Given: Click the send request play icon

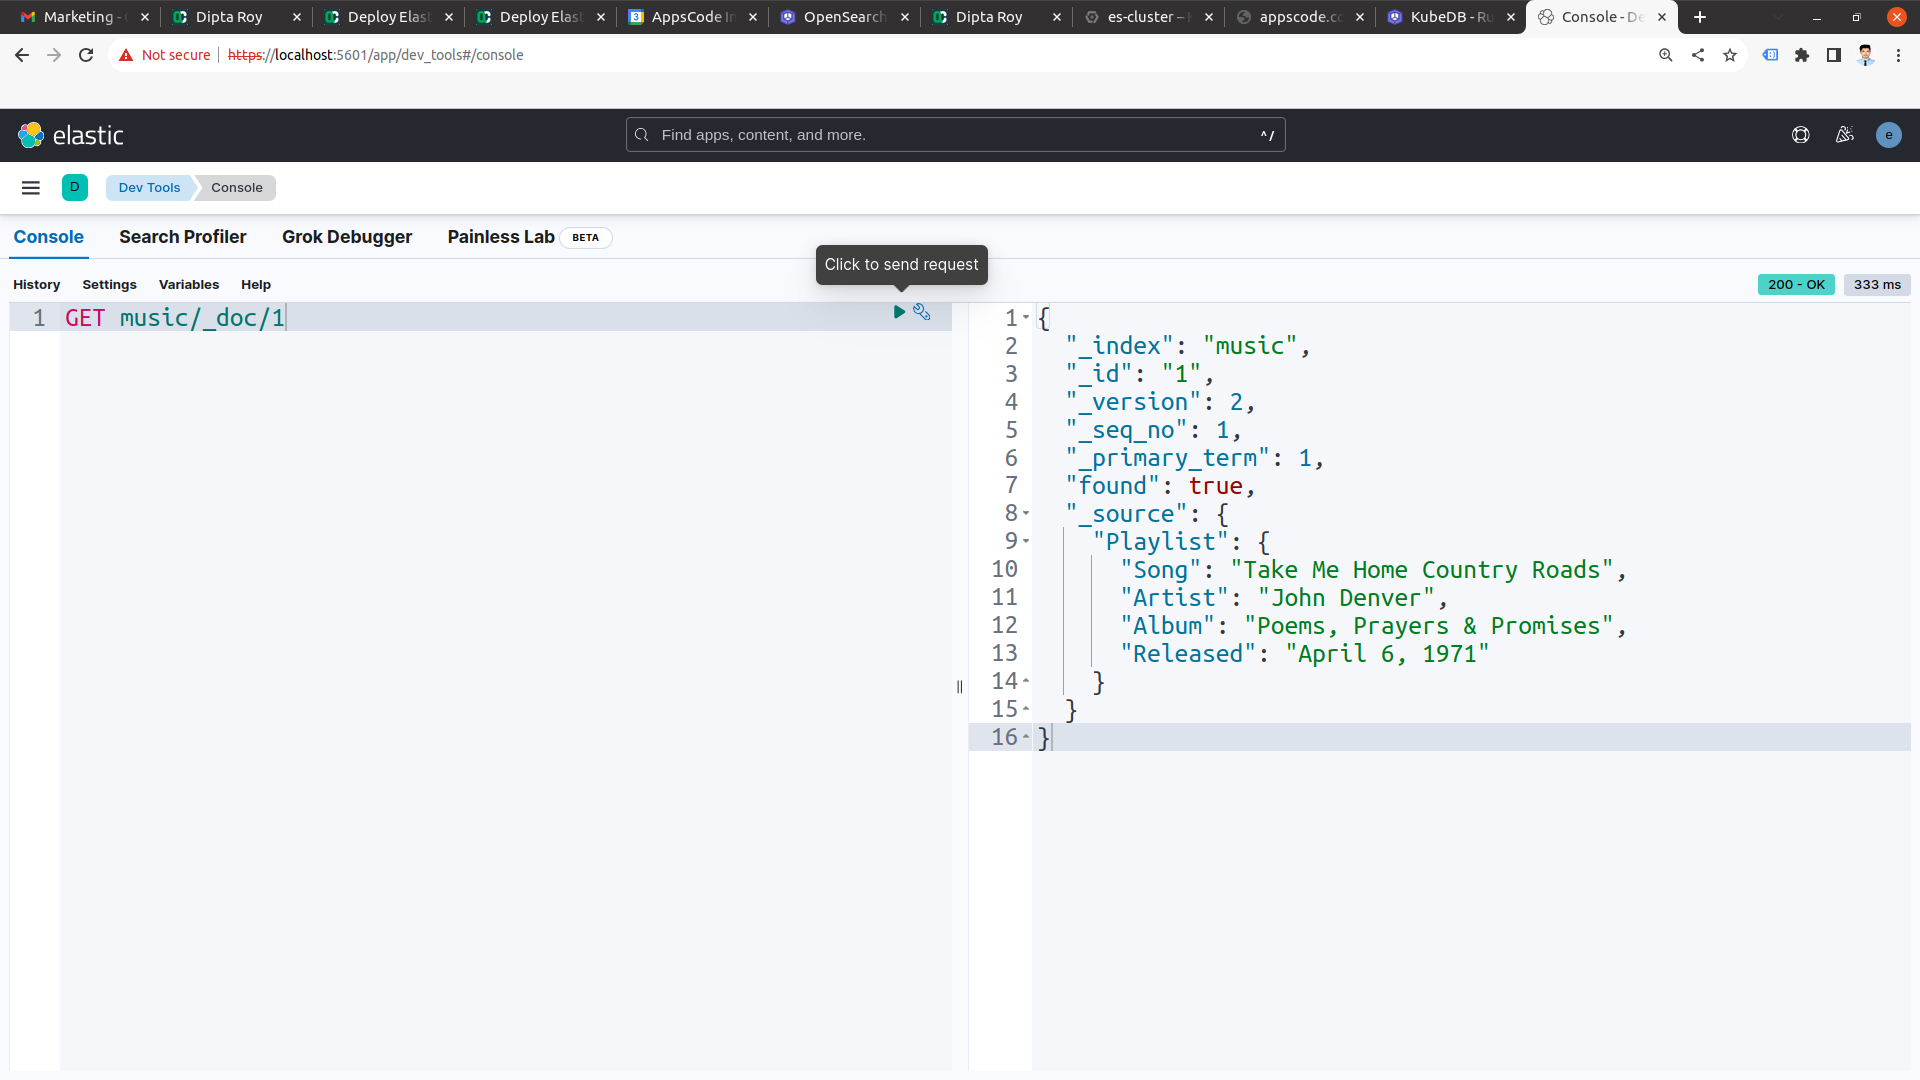Looking at the screenshot, I should (x=899, y=313).
